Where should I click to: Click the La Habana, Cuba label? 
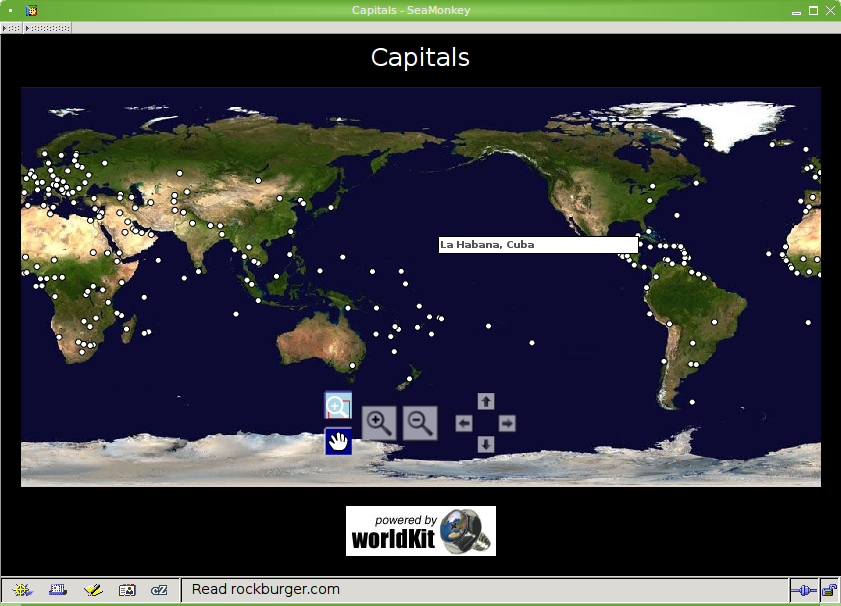pyautogui.click(x=538, y=245)
